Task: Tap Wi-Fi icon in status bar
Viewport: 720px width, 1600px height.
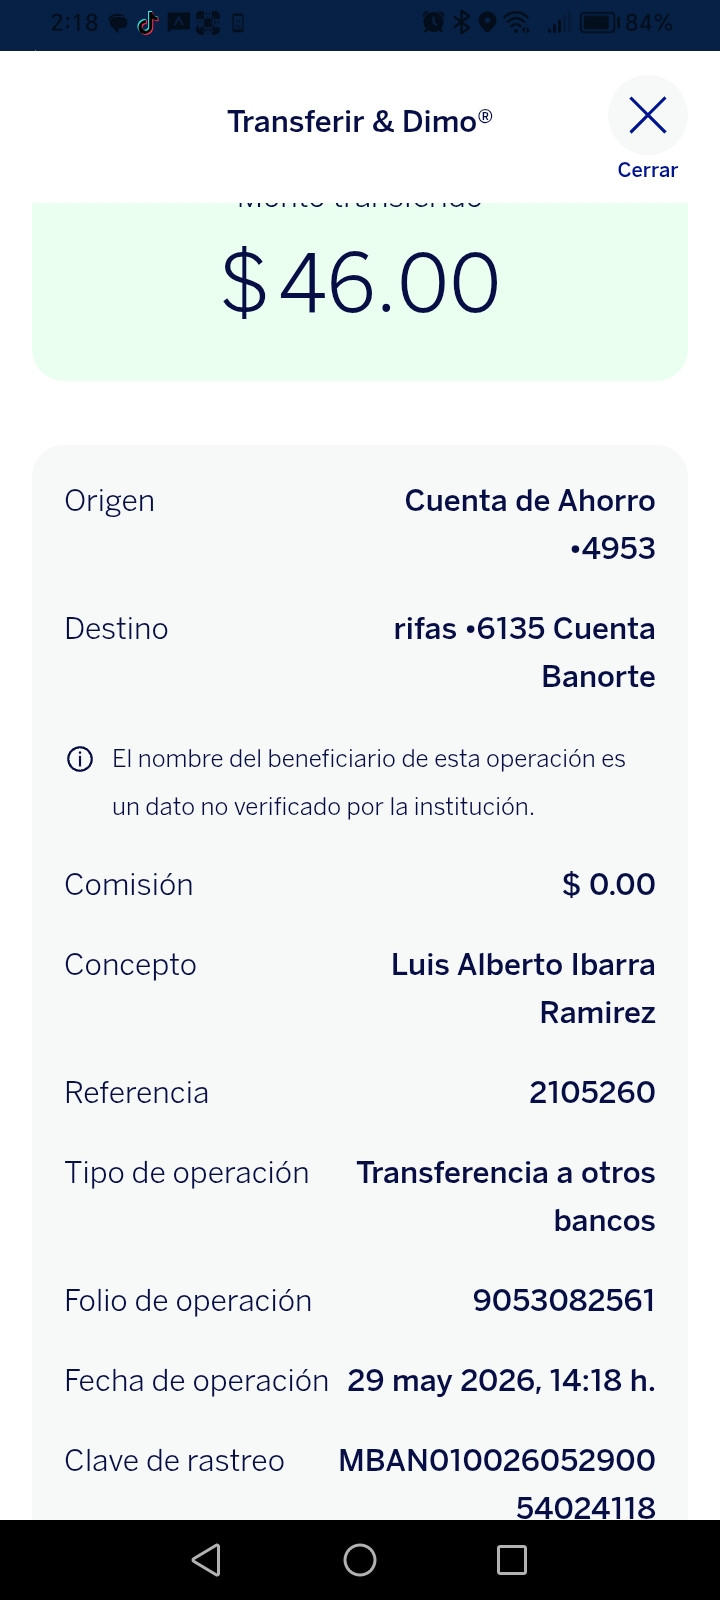Action: click(x=517, y=22)
